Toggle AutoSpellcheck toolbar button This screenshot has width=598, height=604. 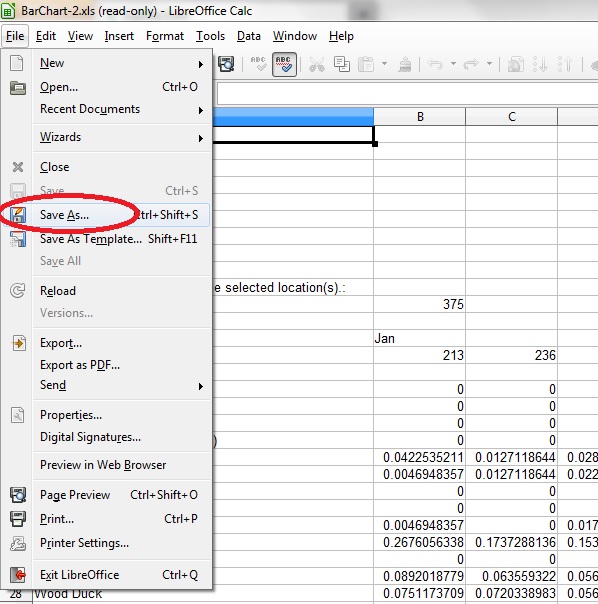[284, 64]
